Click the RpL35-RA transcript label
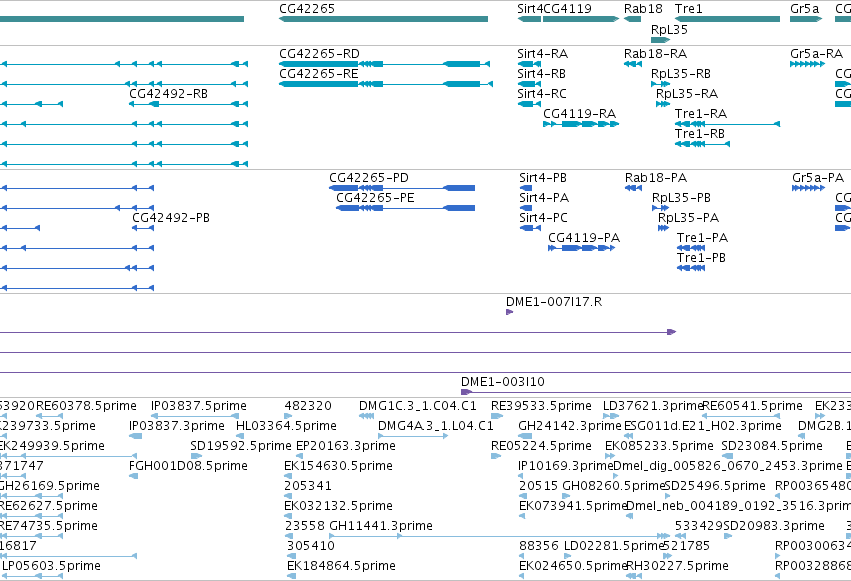This screenshot has height=581, width=851. point(687,94)
